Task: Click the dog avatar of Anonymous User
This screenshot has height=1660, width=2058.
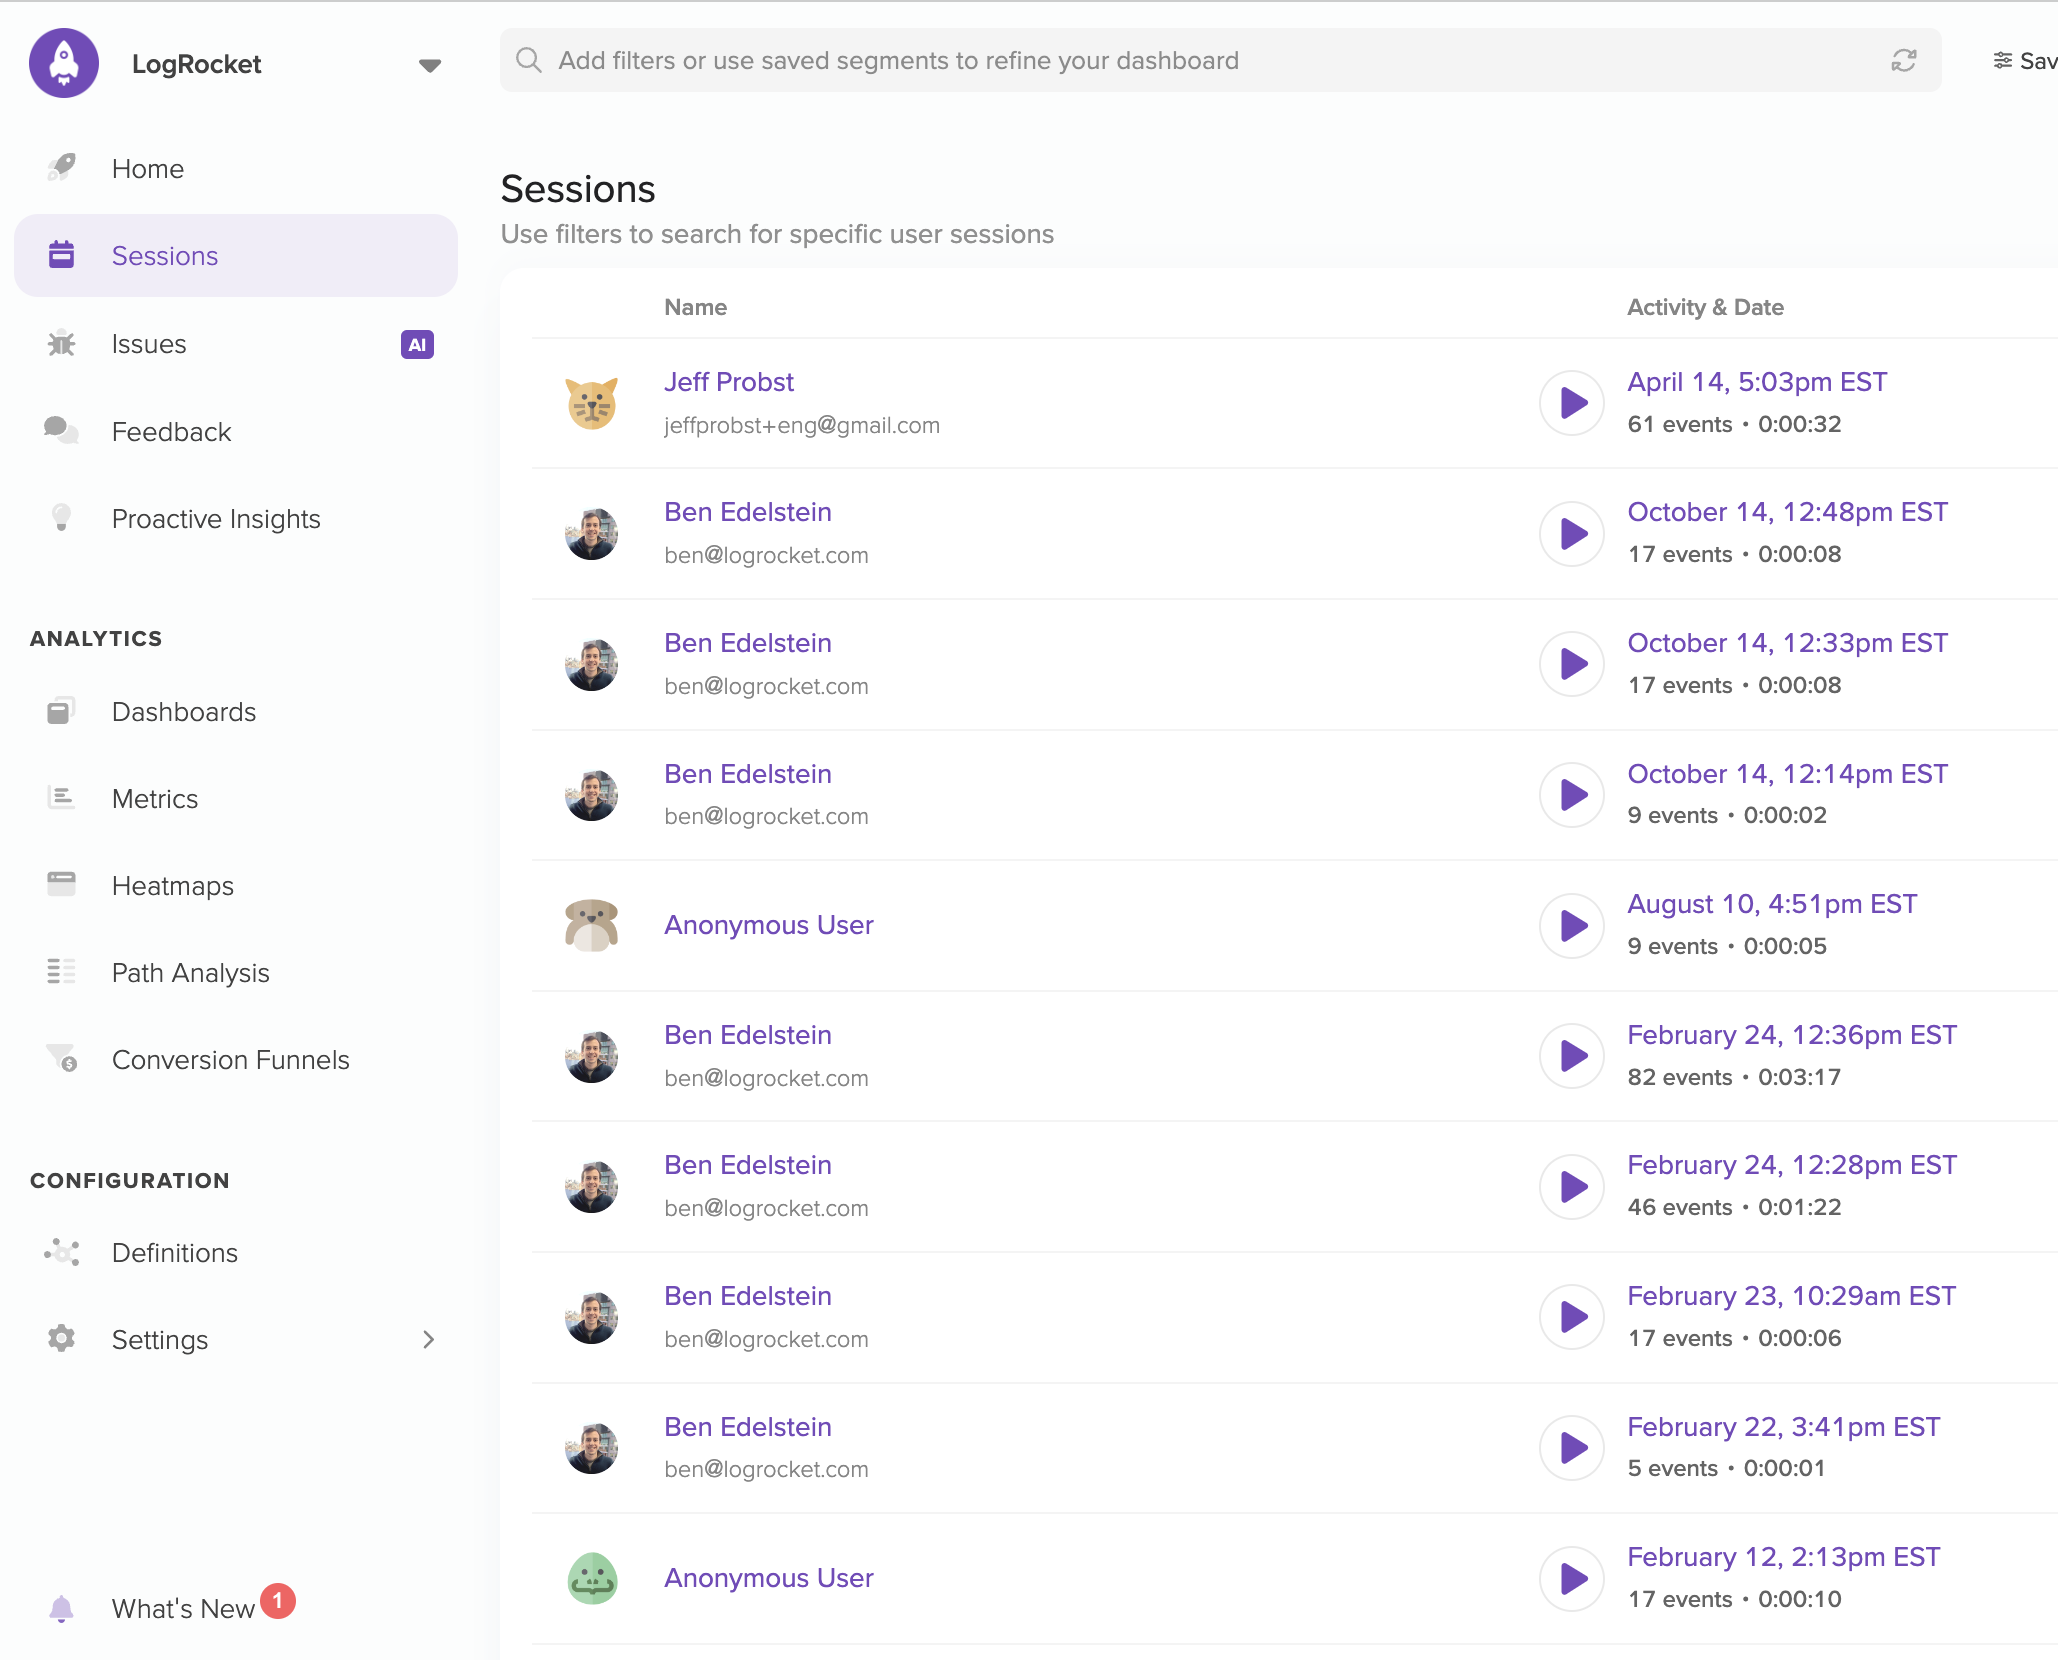Action: pyautogui.click(x=592, y=925)
